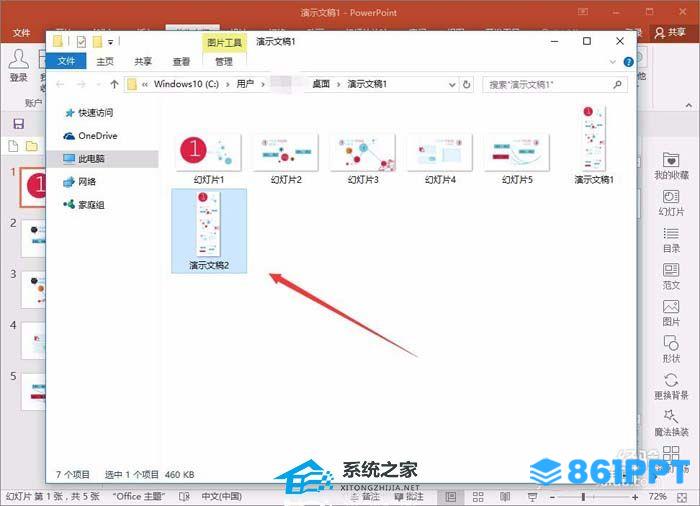Image resolution: width=700 pixels, height=506 pixels.
Task: Open File Explorer help icon
Action: [628, 62]
